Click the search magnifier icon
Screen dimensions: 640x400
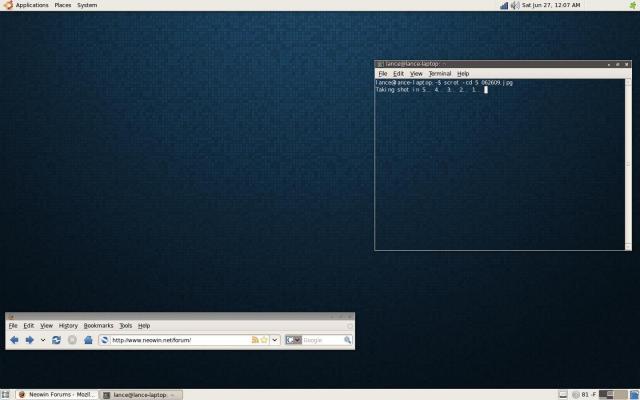(348, 340)
